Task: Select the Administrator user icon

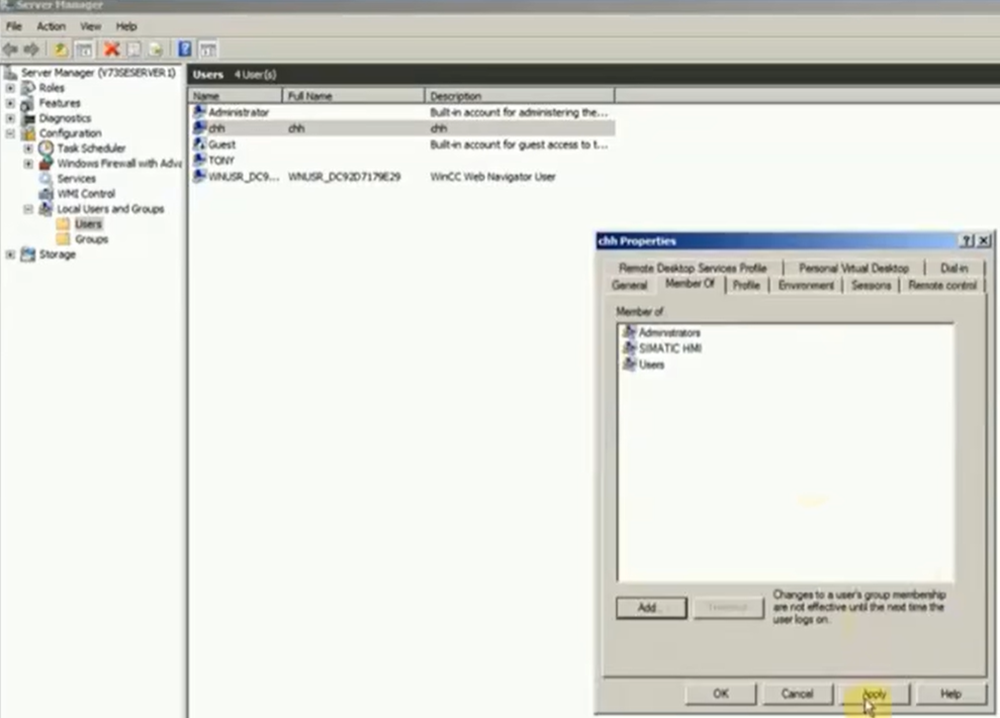Action: point(200,112)
